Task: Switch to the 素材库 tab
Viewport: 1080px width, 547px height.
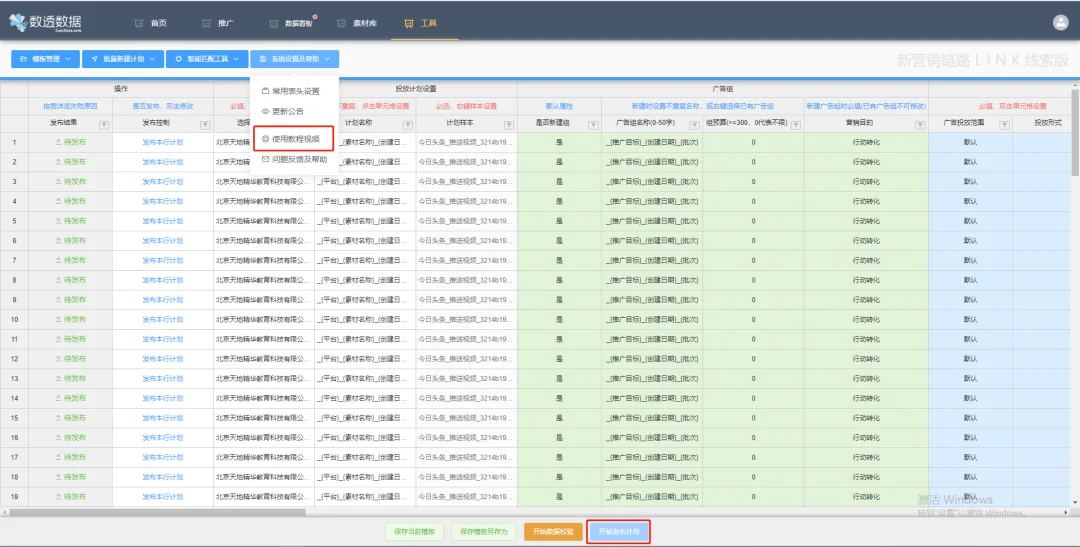Action: pyautogui.click(x=357, y=23)
